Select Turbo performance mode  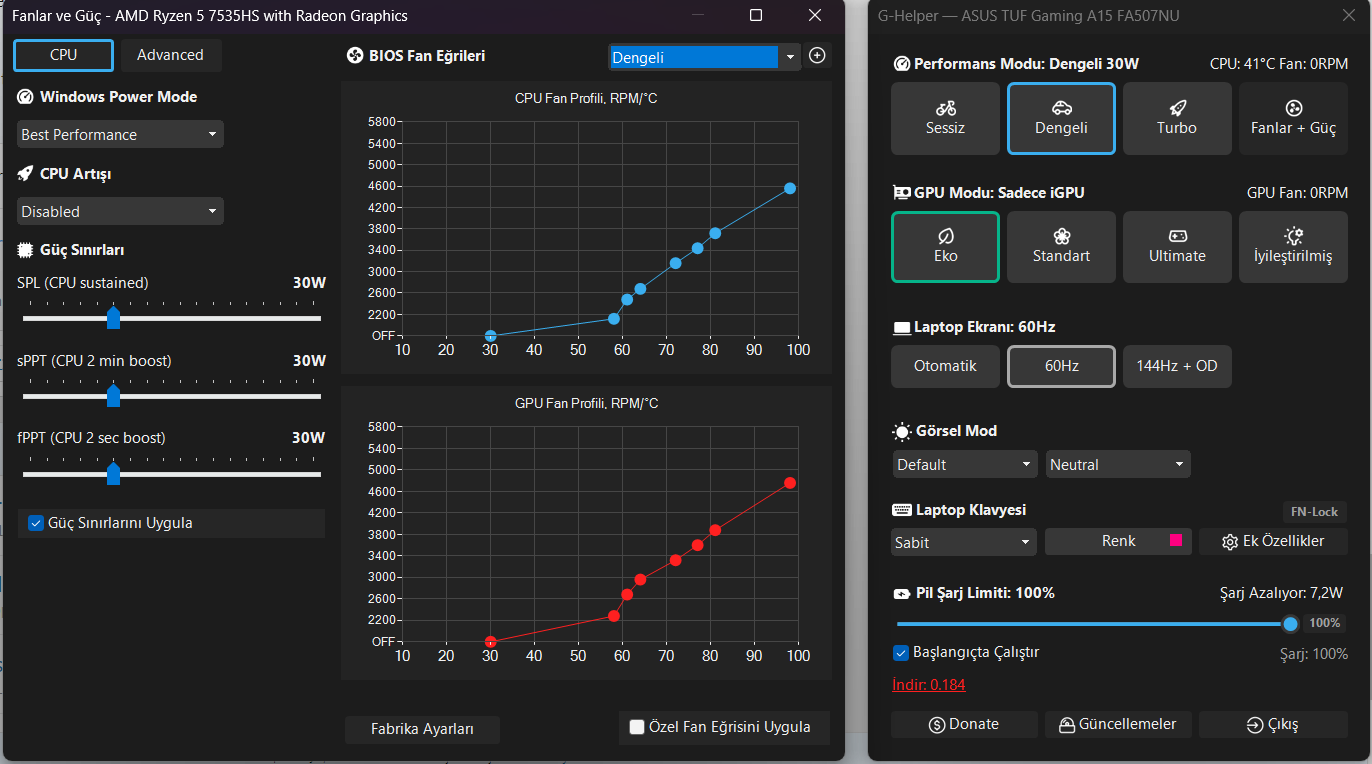(x=1177, y=118)
